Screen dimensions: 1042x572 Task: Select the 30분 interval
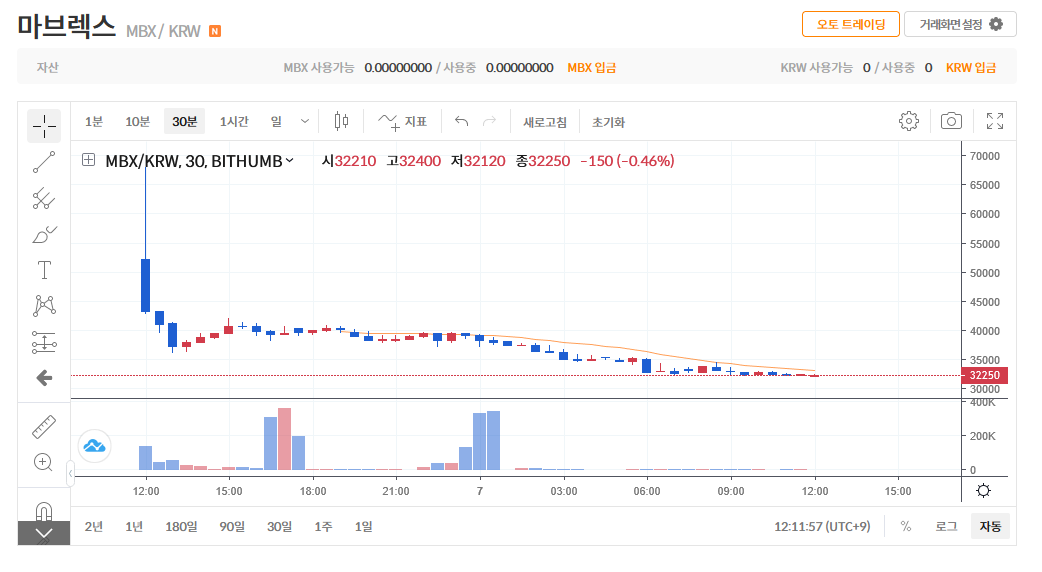pyautogui.click(x=185, y=122)
